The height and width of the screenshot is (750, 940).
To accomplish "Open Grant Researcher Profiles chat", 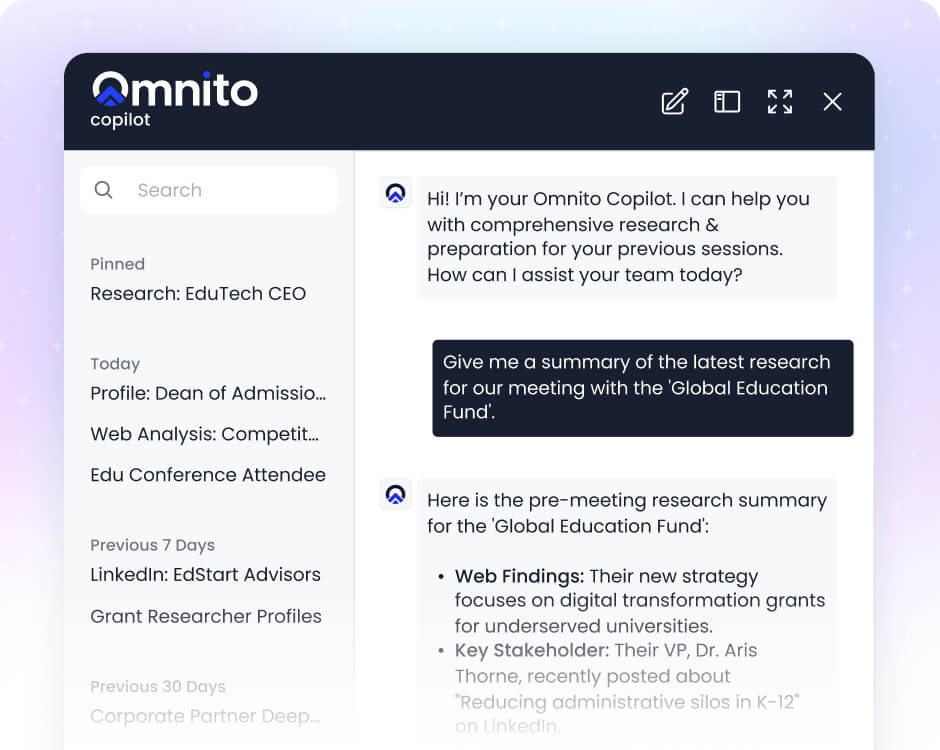I will point(206,616).
